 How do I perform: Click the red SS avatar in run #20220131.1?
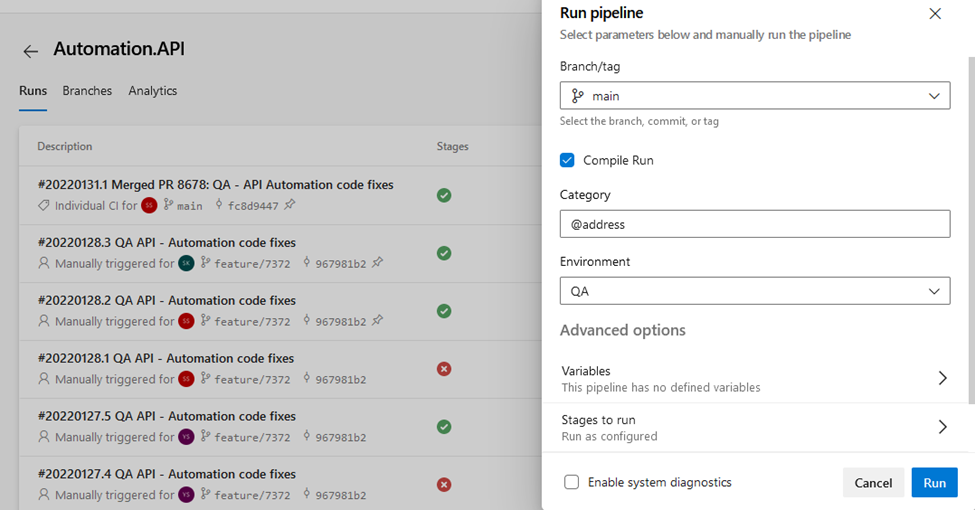coord(149,205)
